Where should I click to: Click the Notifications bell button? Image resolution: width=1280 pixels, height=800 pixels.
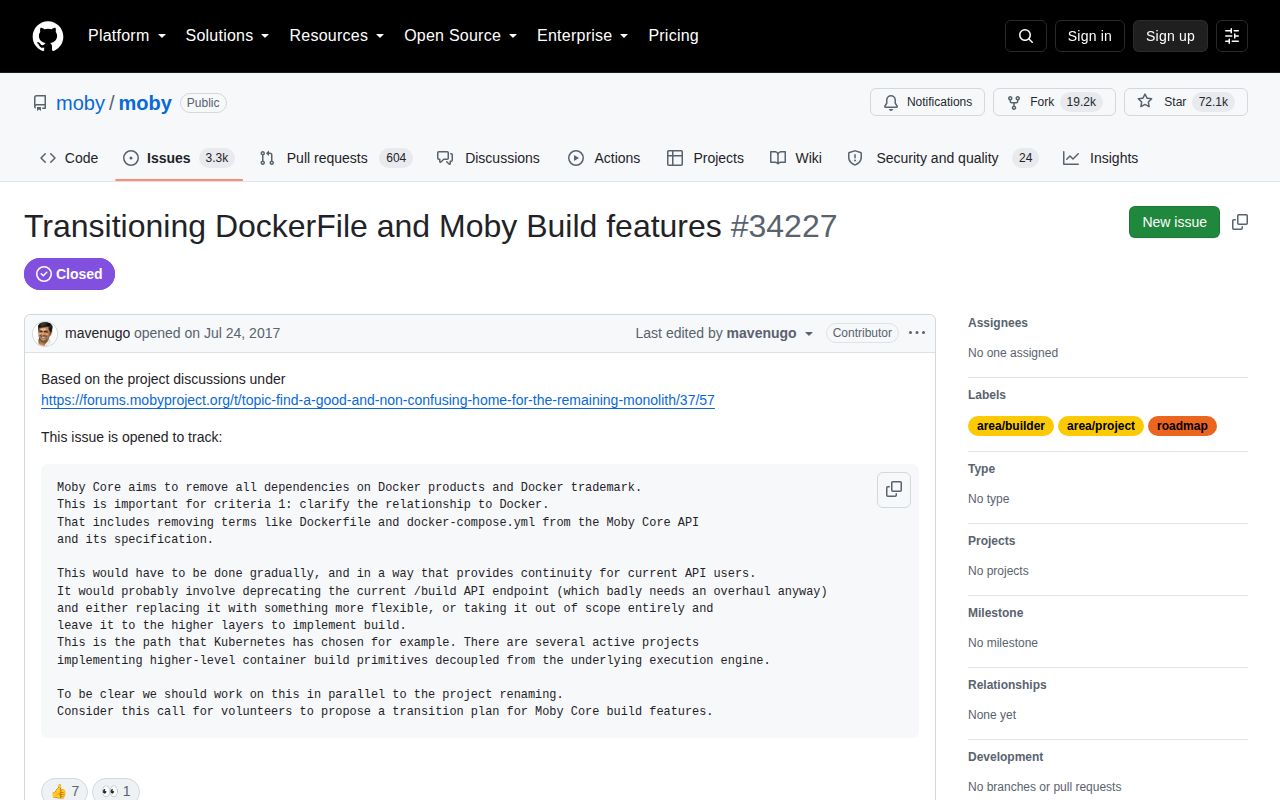click(927, 102)
